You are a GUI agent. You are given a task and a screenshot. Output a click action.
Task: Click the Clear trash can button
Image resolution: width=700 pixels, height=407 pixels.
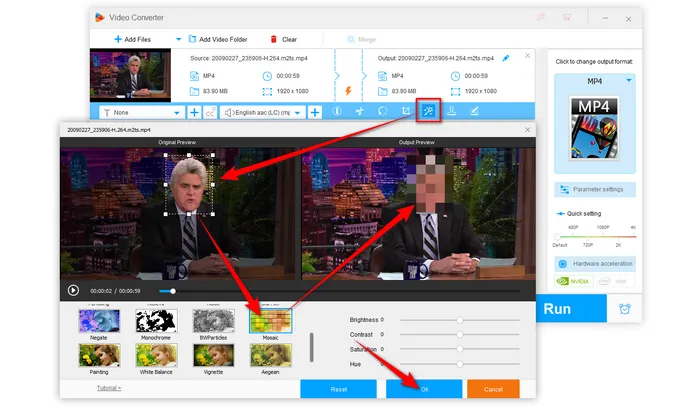pos(283,39)
